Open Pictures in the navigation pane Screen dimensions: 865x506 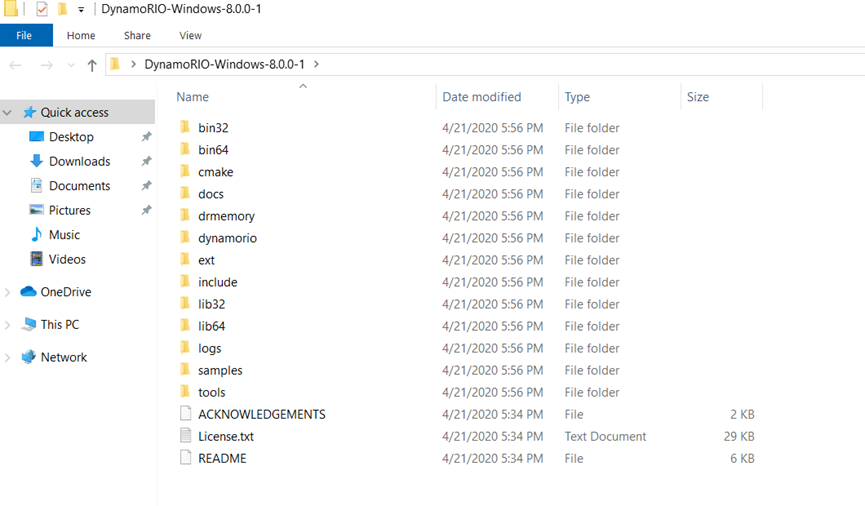[70, 210]
